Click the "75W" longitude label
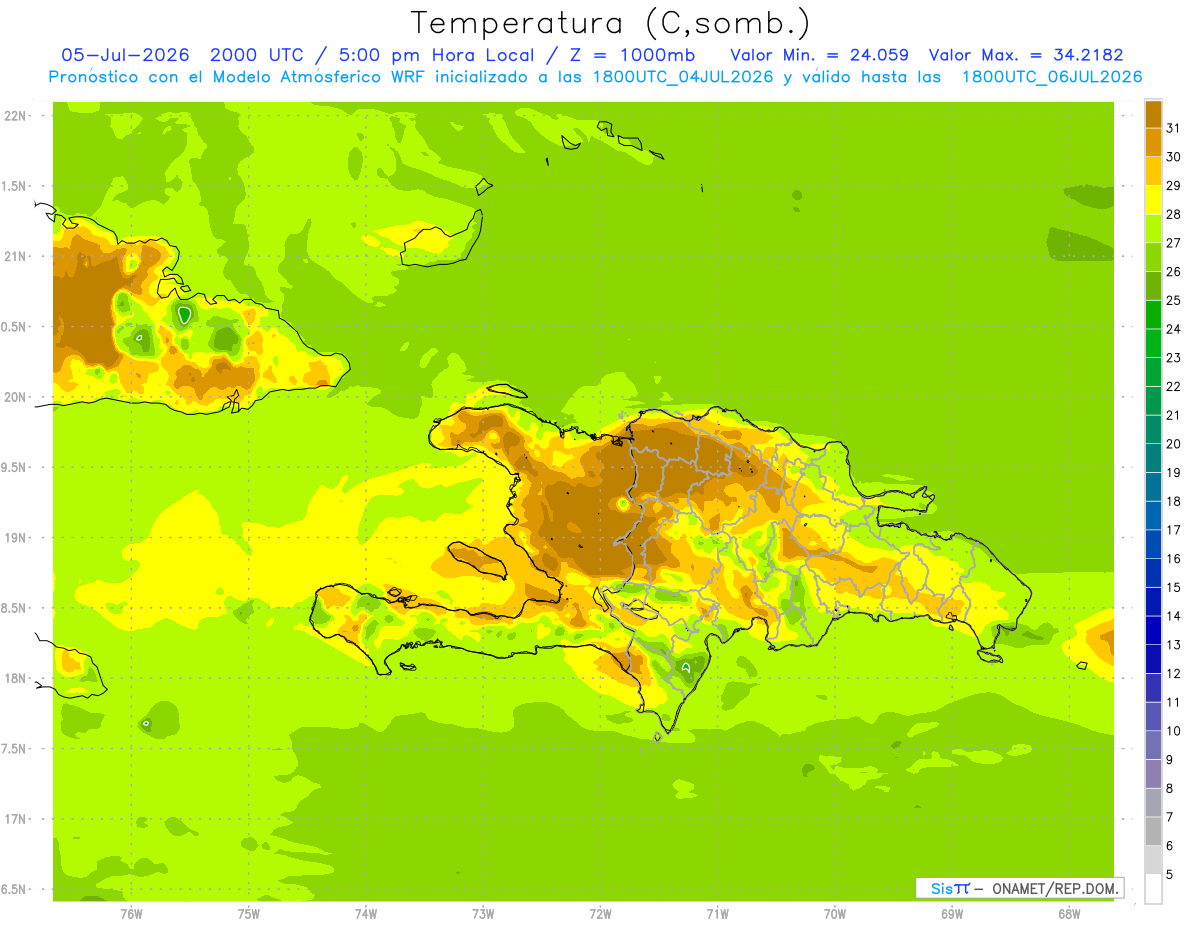The height and width of the screenshot is (927, 1200). tap(248, 914)
